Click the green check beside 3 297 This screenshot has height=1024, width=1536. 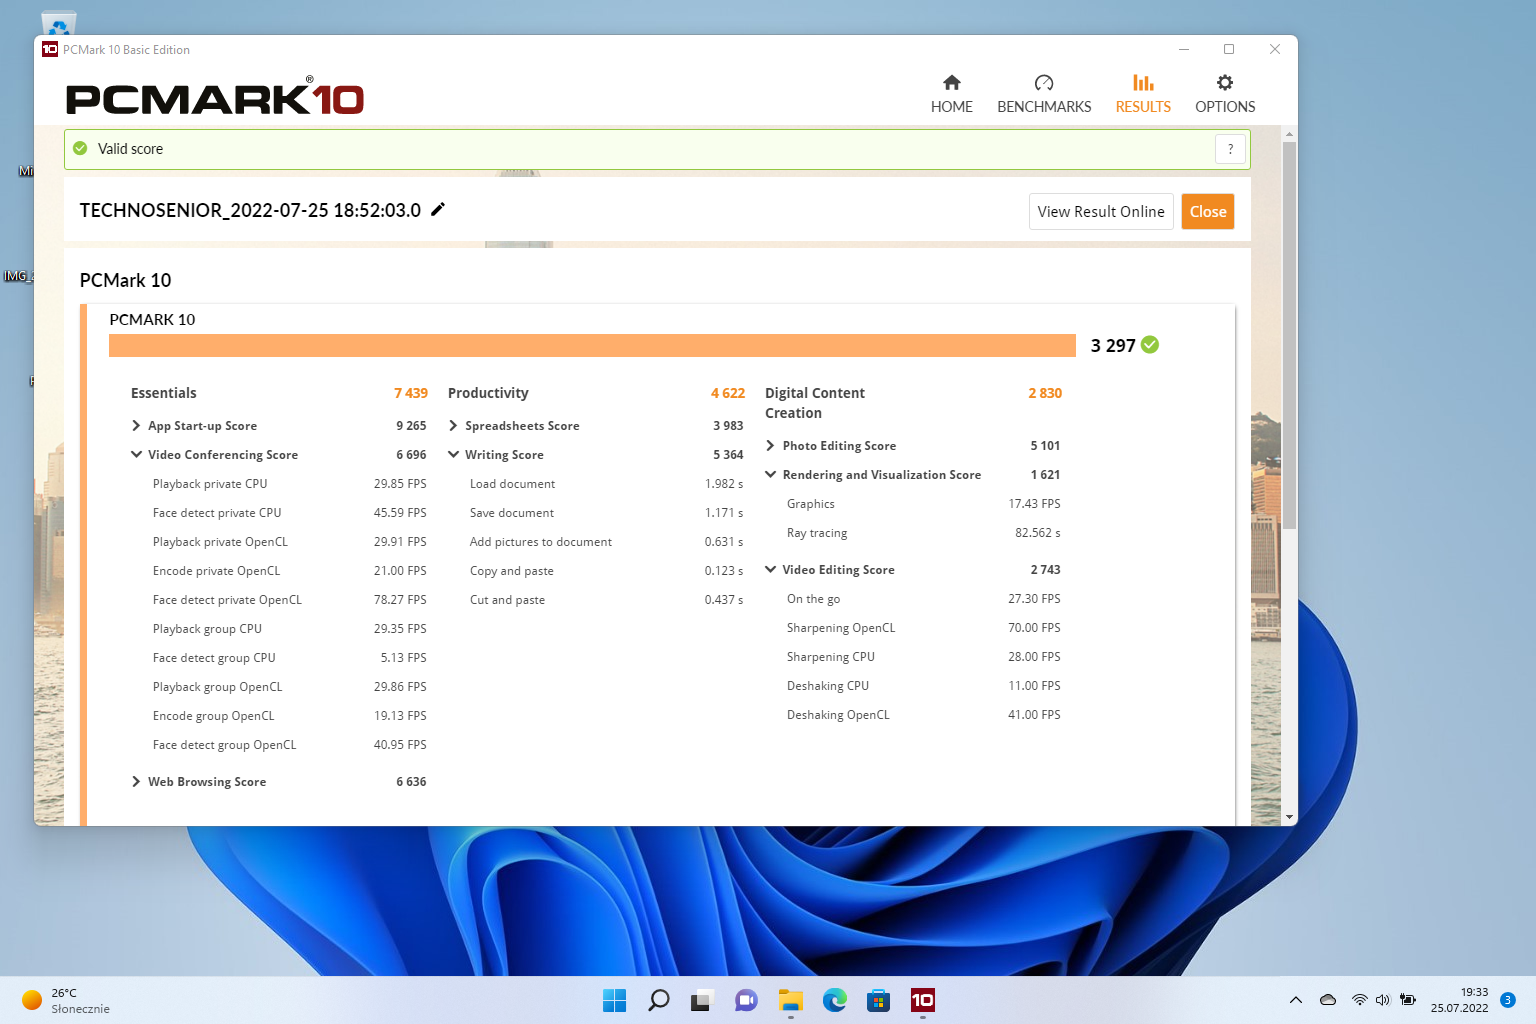coord(1150,345)
